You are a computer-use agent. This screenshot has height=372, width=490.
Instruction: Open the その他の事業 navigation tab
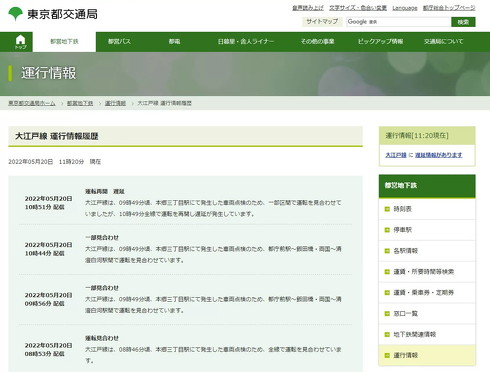[x=317, y=42]
